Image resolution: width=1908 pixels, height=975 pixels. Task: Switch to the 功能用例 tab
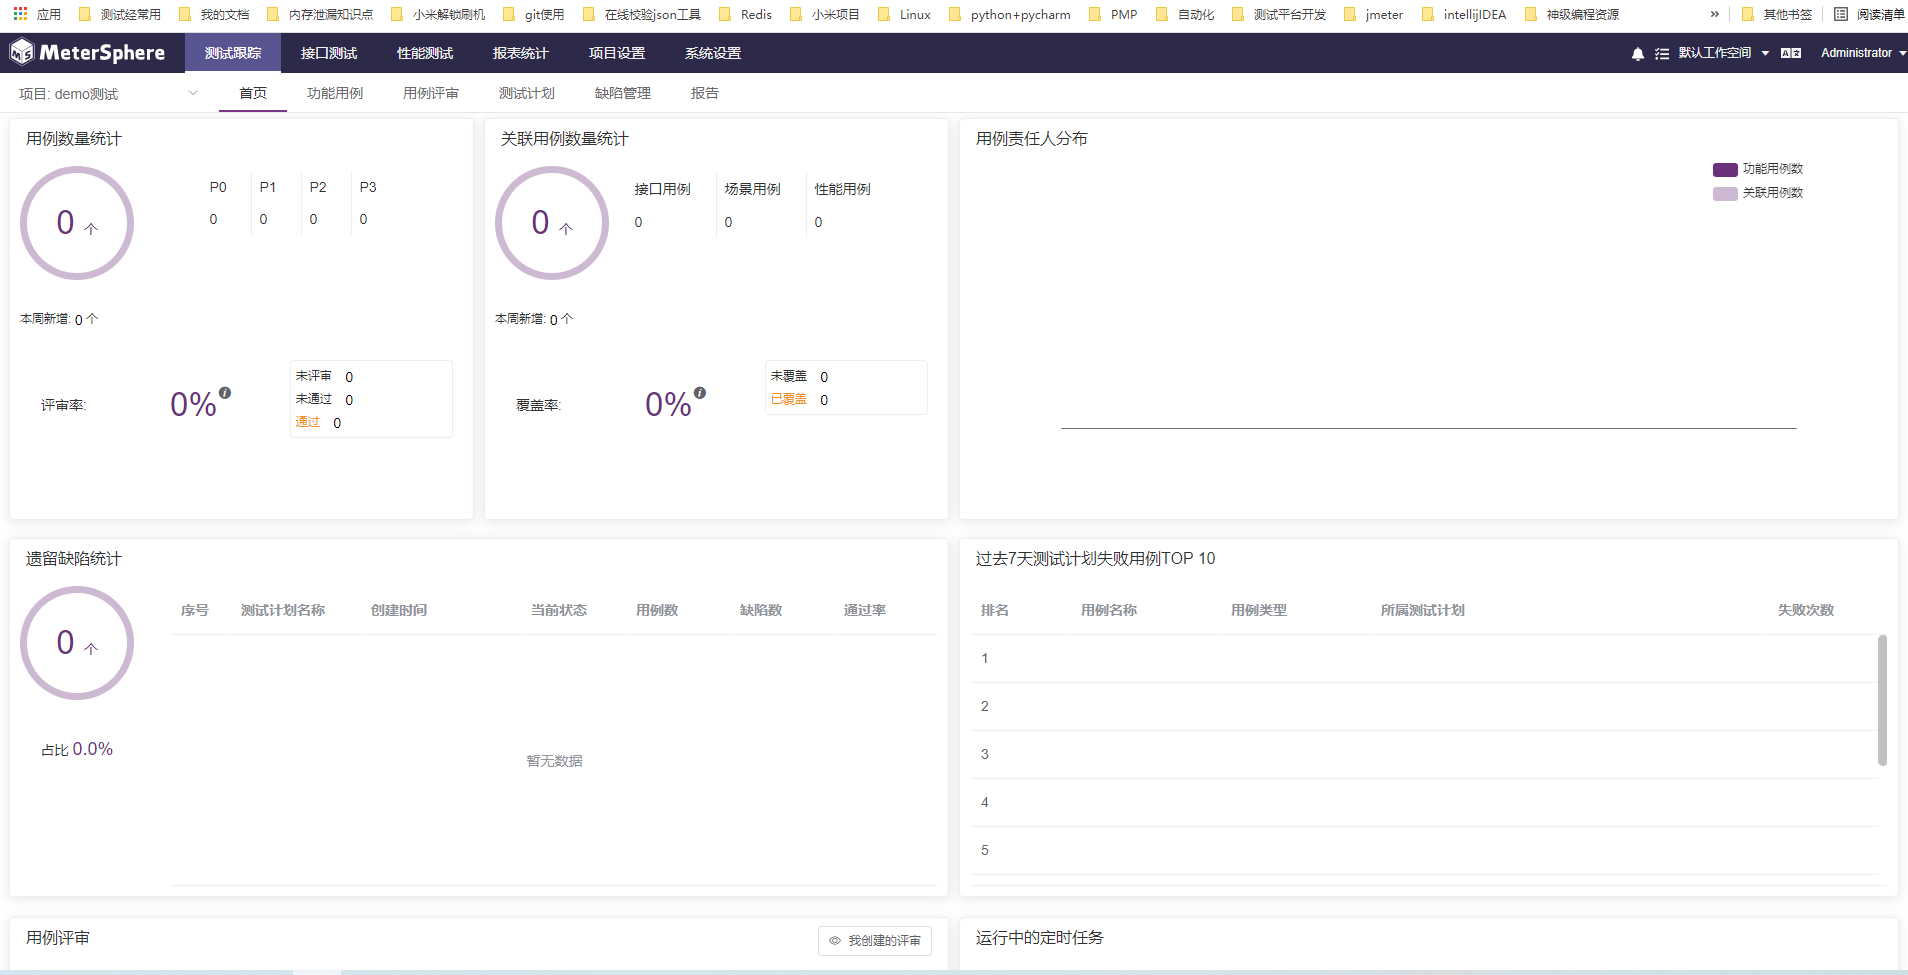coord(335,93)
